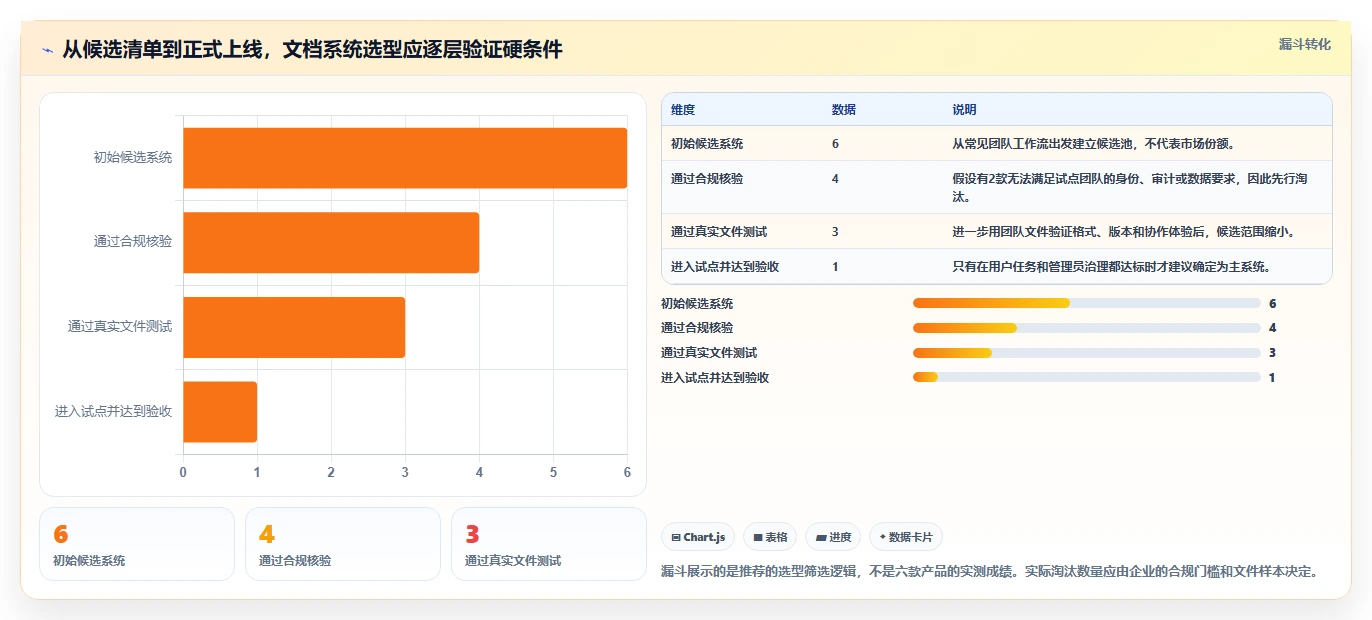Viewport: 1372px width, 620px height.
Task: Click the Chart.js chip
Action: tap(698, 537)
